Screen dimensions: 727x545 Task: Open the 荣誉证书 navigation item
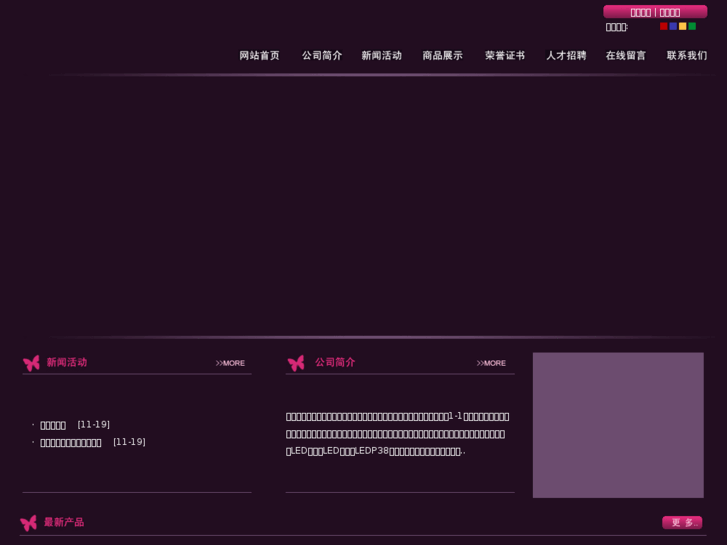point(505,56)
